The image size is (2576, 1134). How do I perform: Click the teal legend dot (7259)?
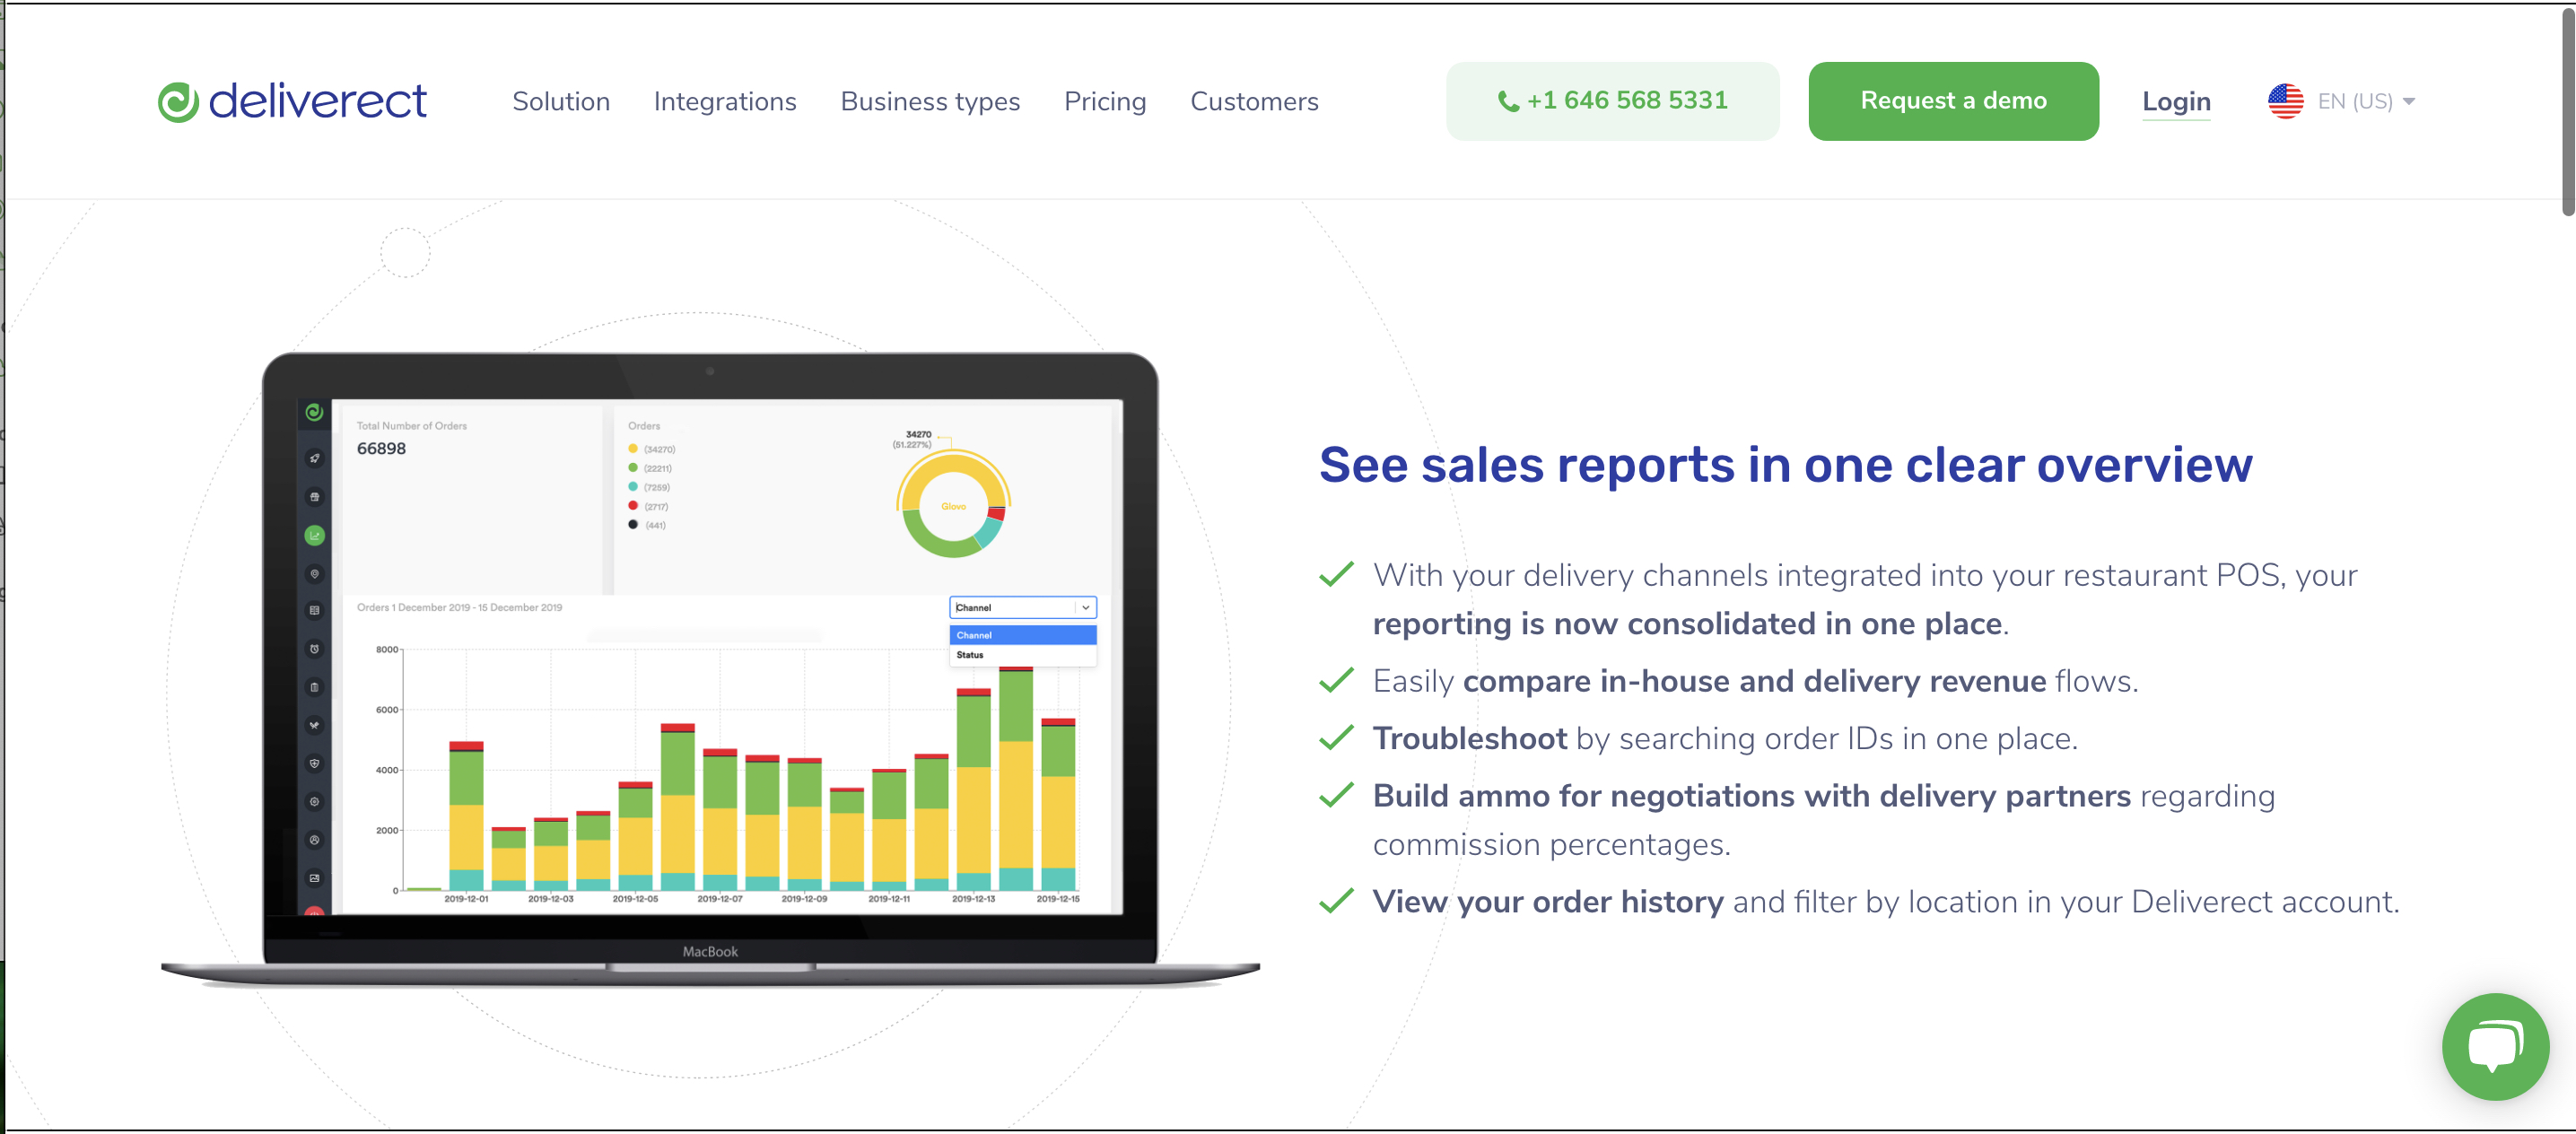click(632, 486)
